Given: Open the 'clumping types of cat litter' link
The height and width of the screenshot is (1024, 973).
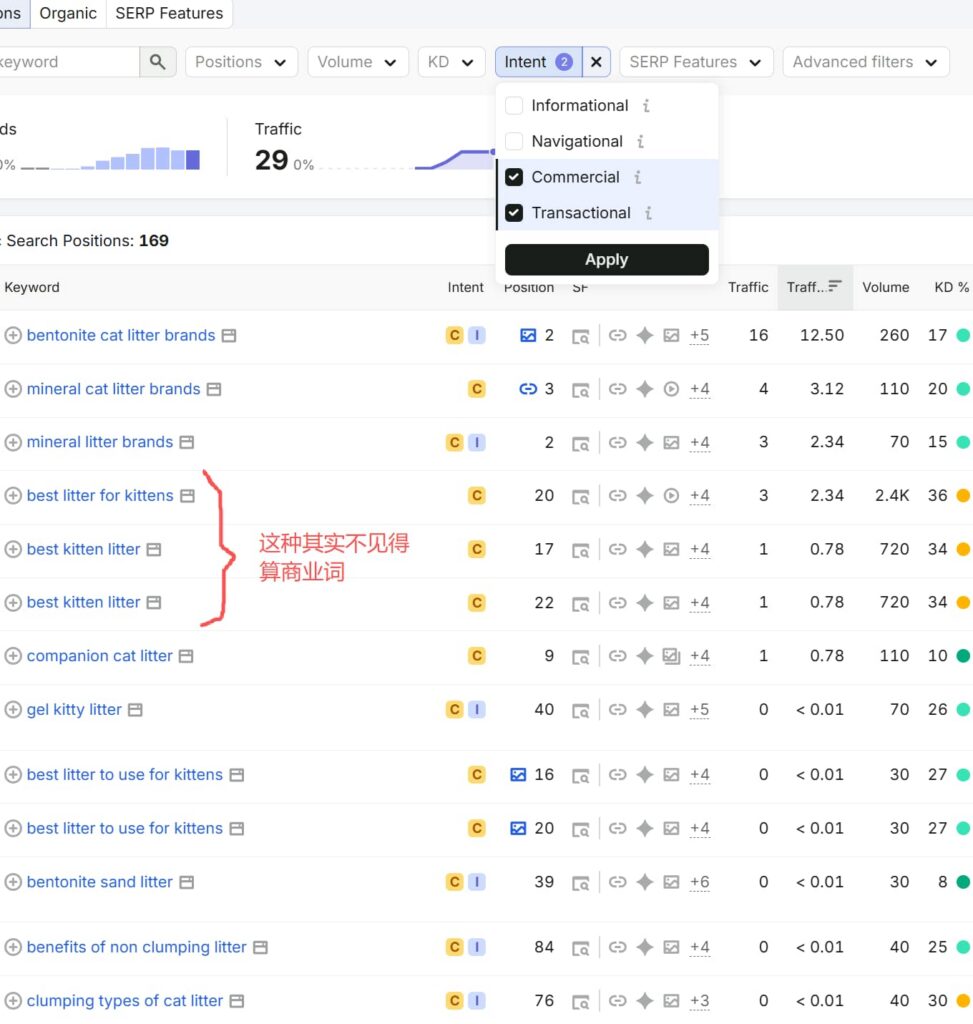Looking at the screenshot, I should 125,1000.
